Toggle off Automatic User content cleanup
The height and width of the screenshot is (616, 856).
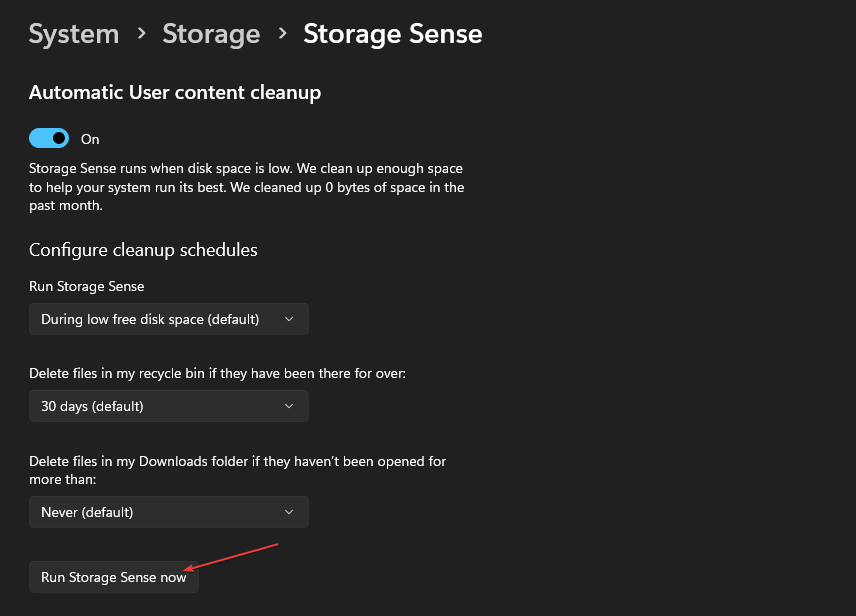[x=48, y=138]
